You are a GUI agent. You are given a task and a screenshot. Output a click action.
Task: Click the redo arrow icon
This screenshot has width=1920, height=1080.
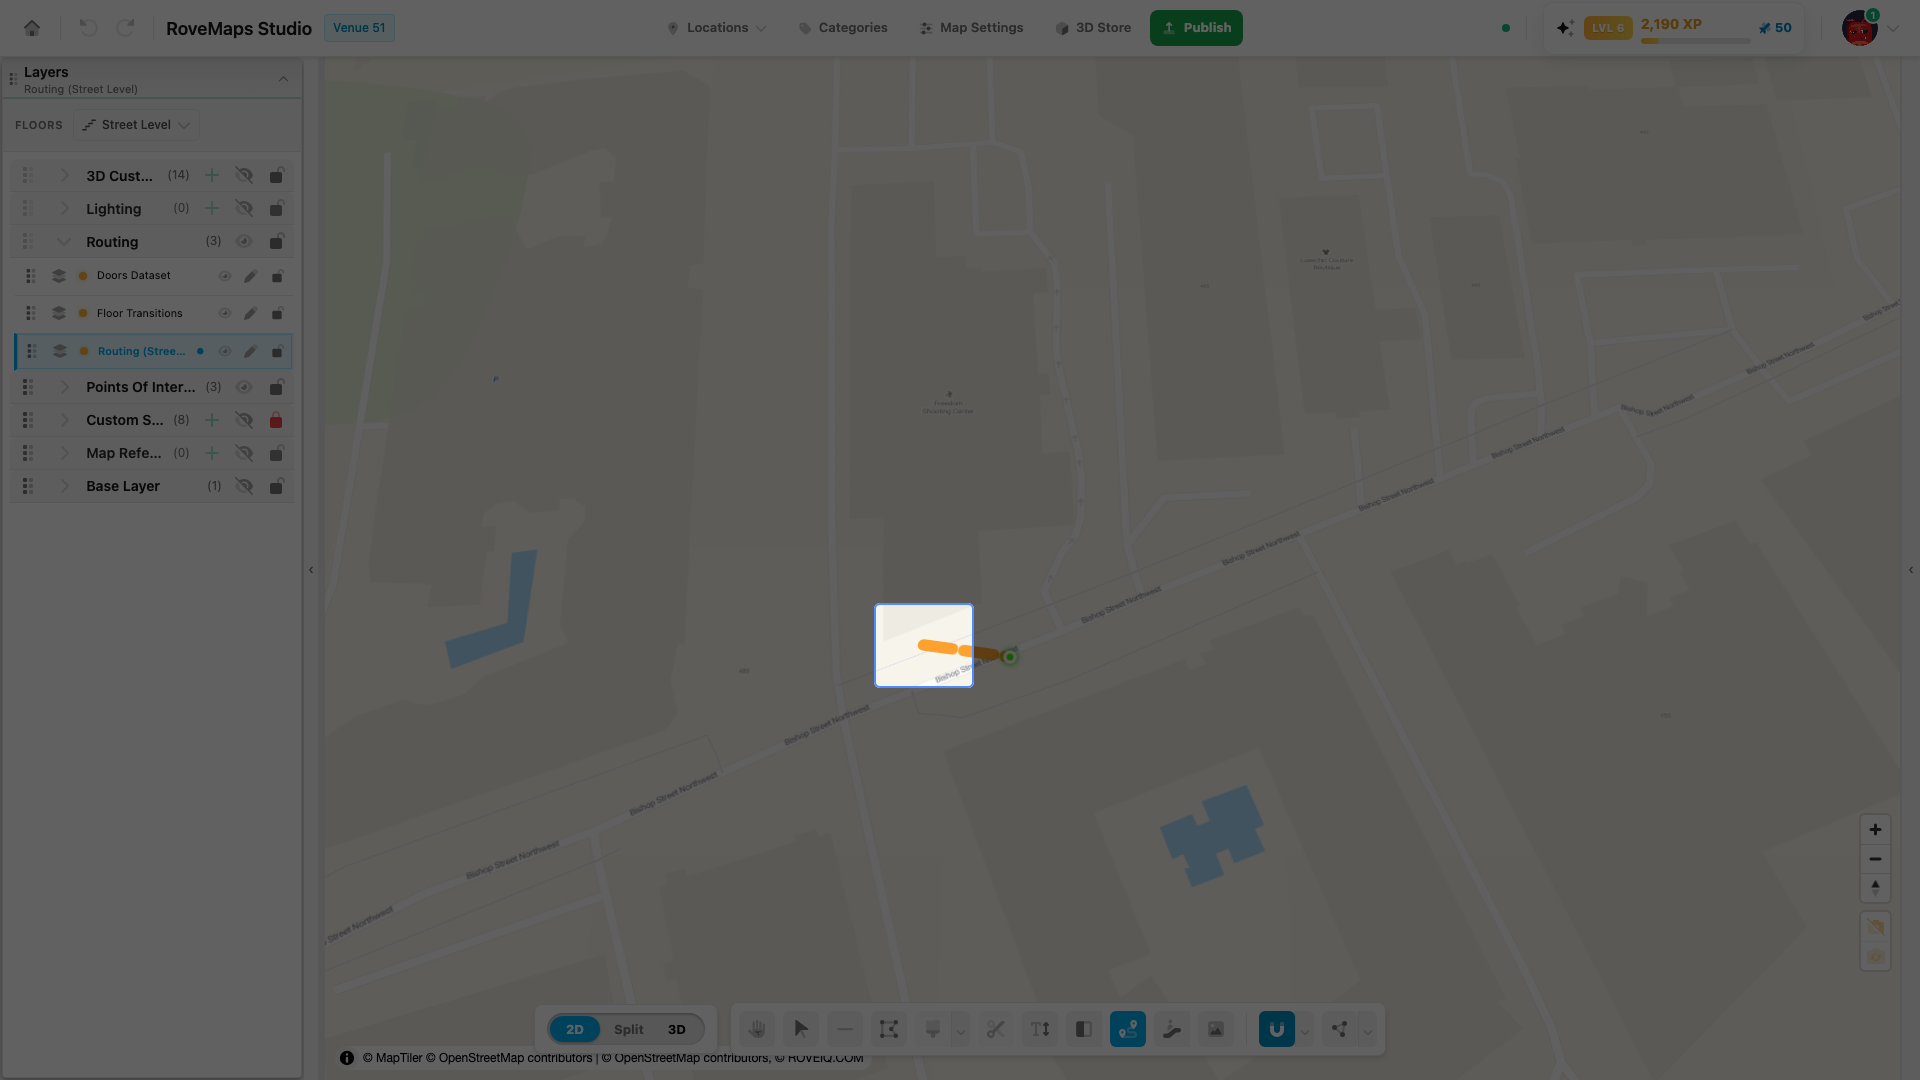125,28
